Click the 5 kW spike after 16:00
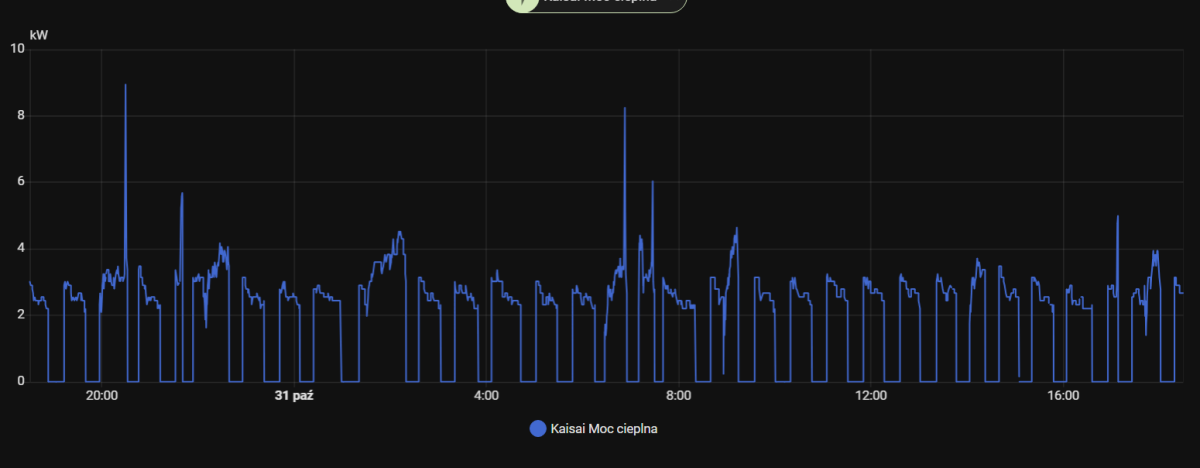 point(1117,218)
